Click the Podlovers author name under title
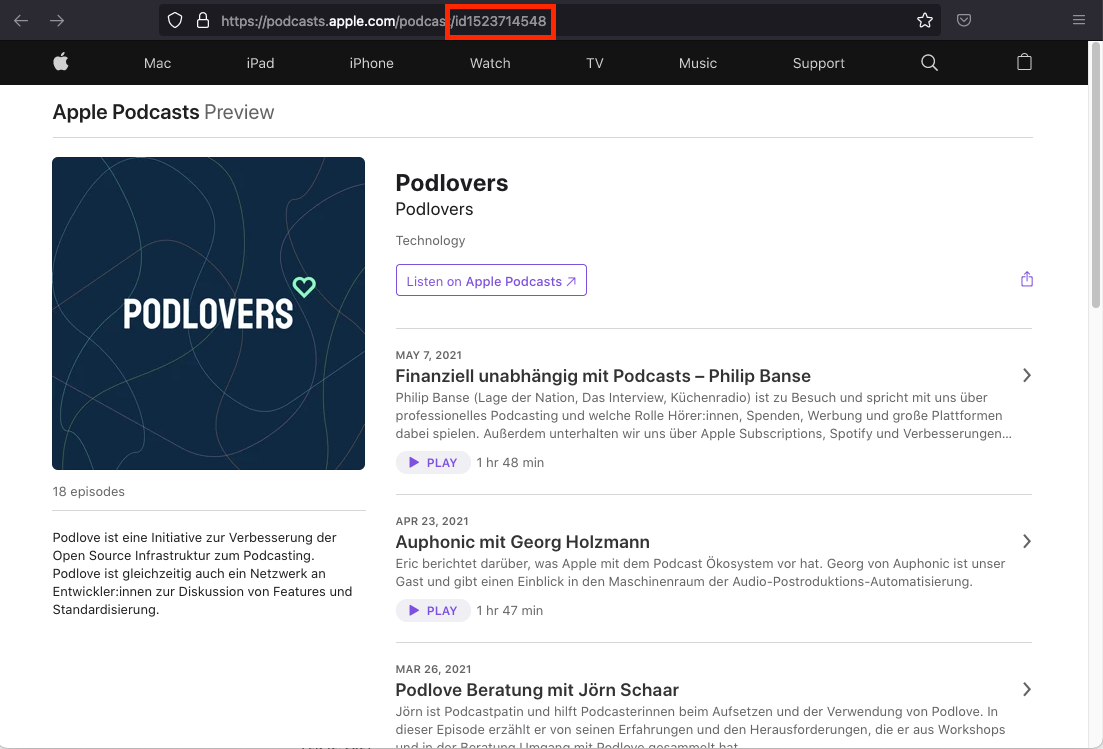The image size is (1103, 749). pos(434,209)
